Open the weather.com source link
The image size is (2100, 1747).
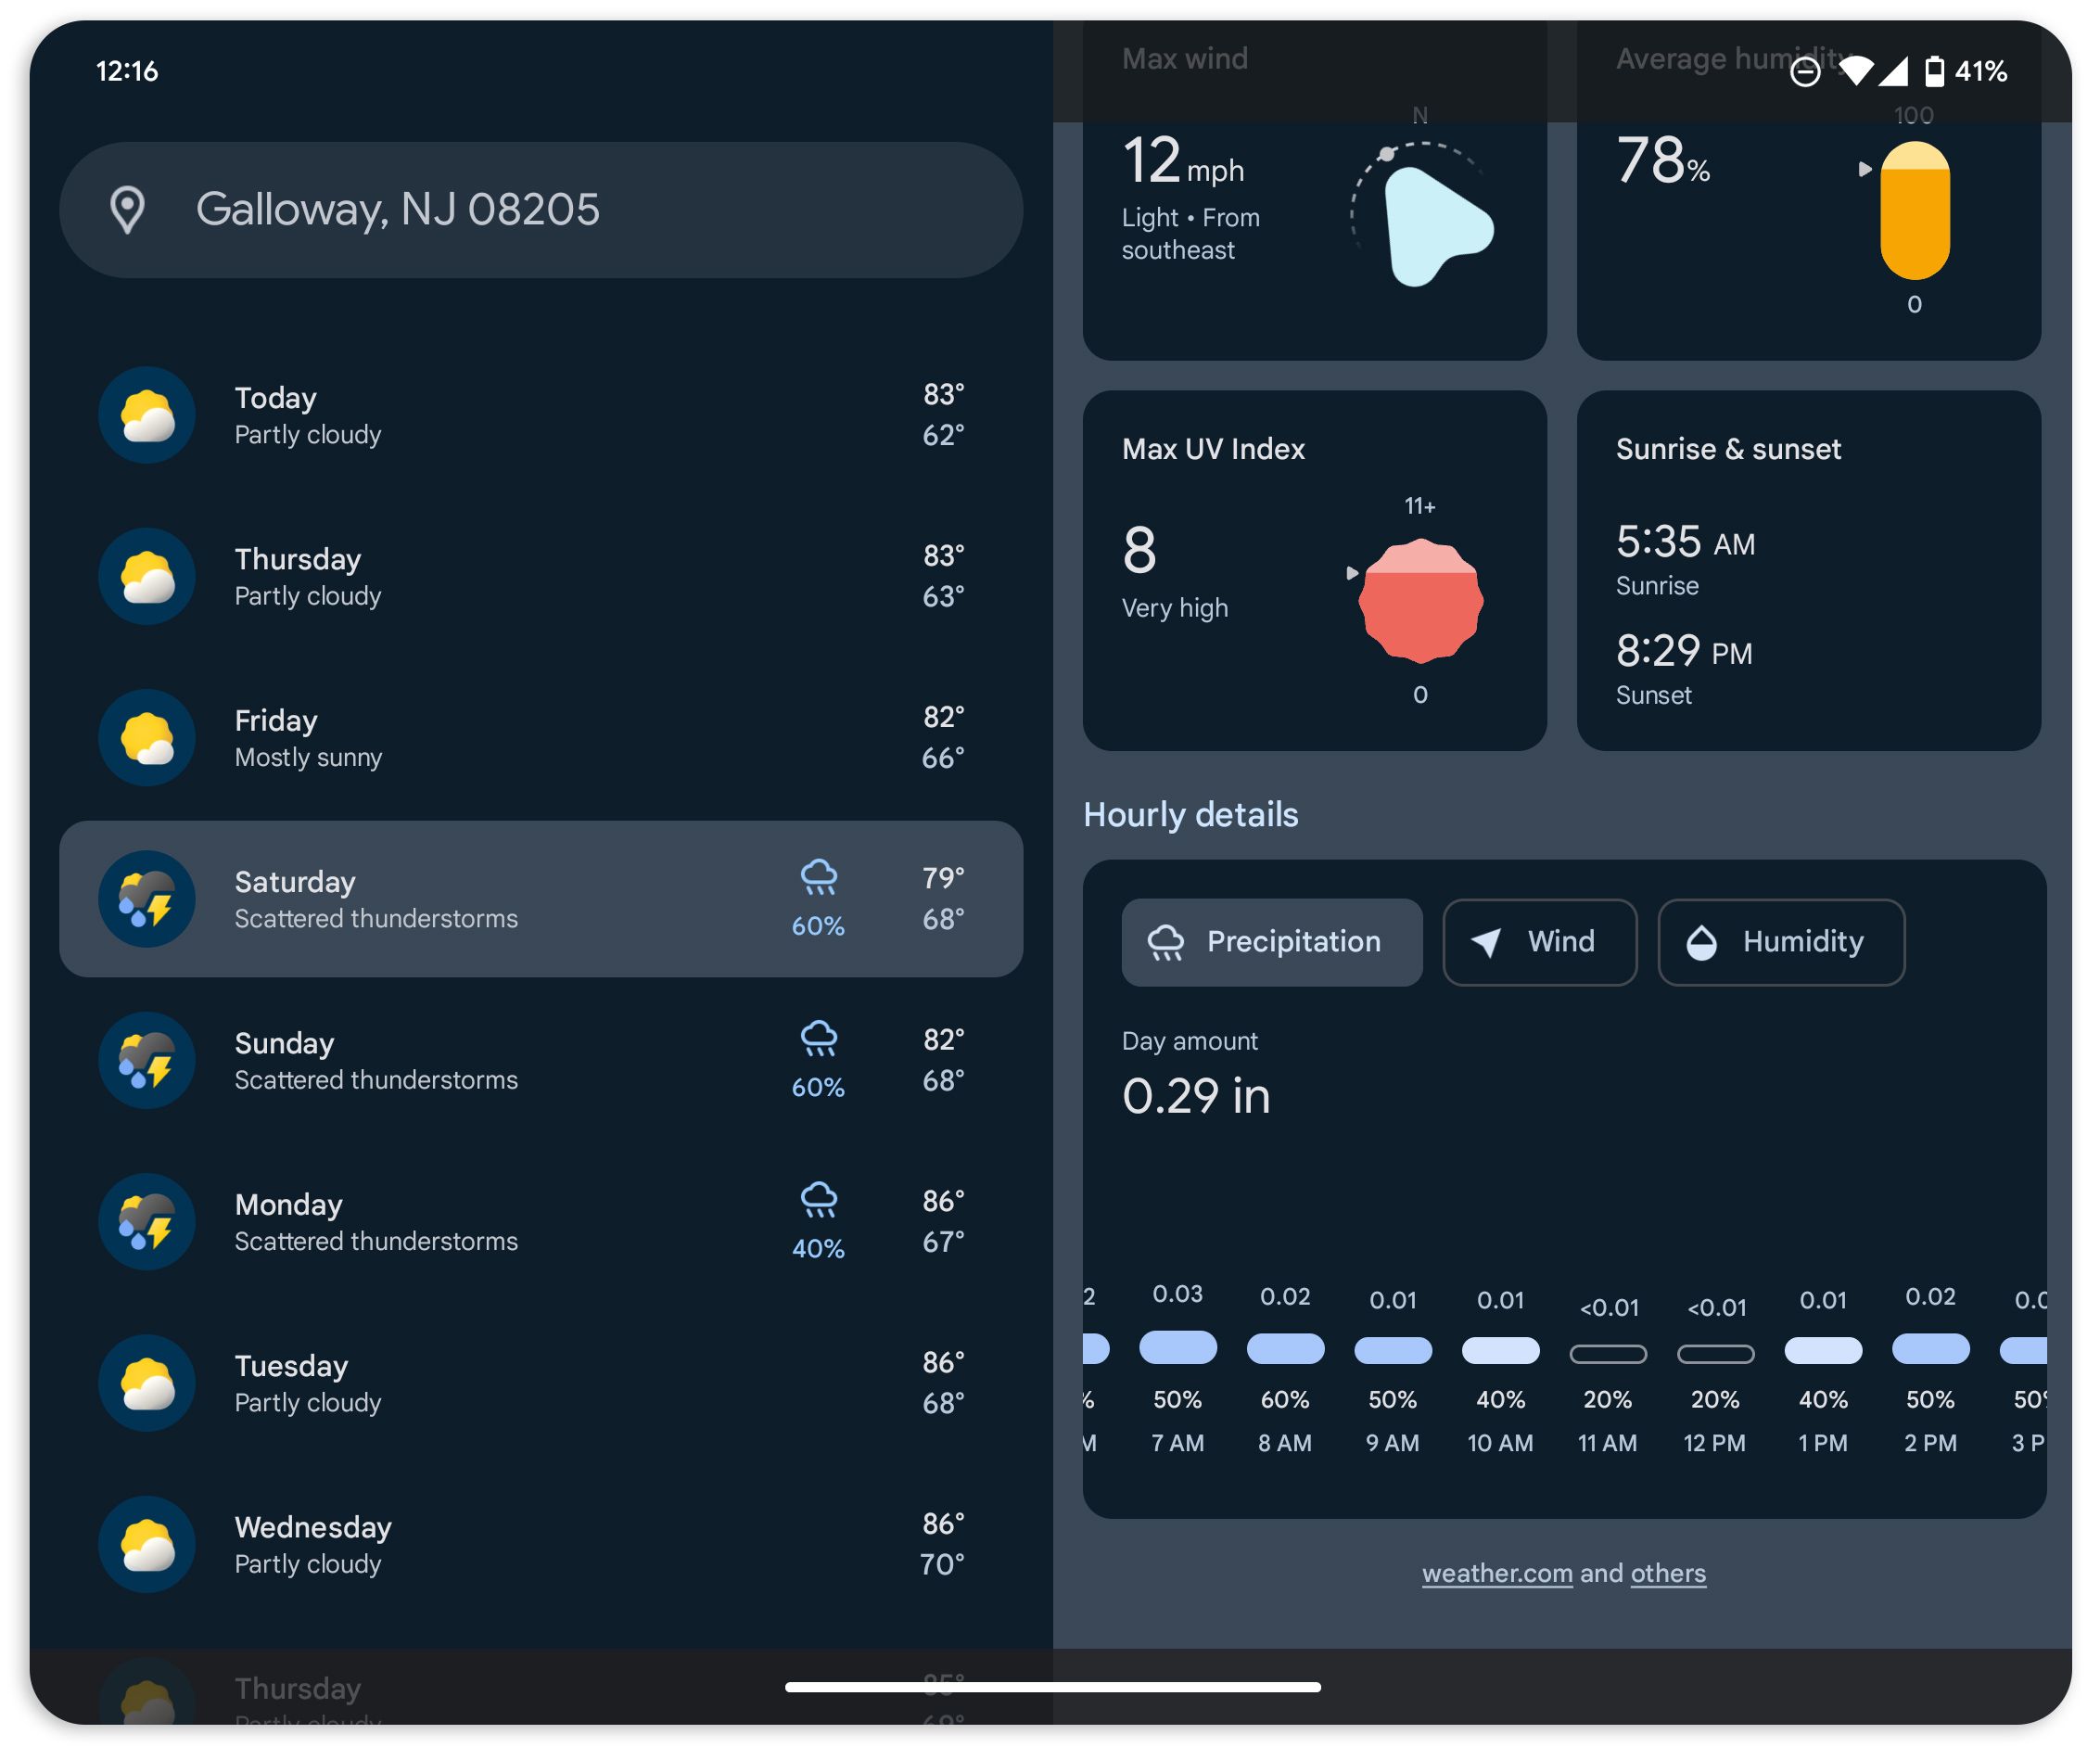(1497, 1573)
